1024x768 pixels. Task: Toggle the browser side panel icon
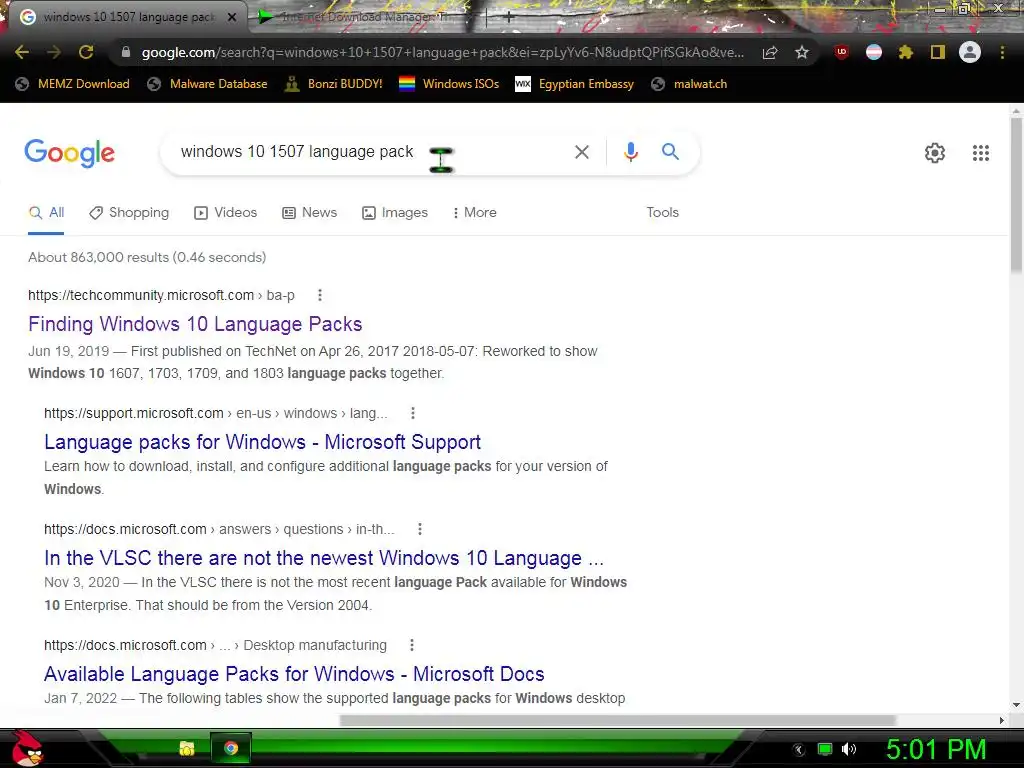(938, 52)
